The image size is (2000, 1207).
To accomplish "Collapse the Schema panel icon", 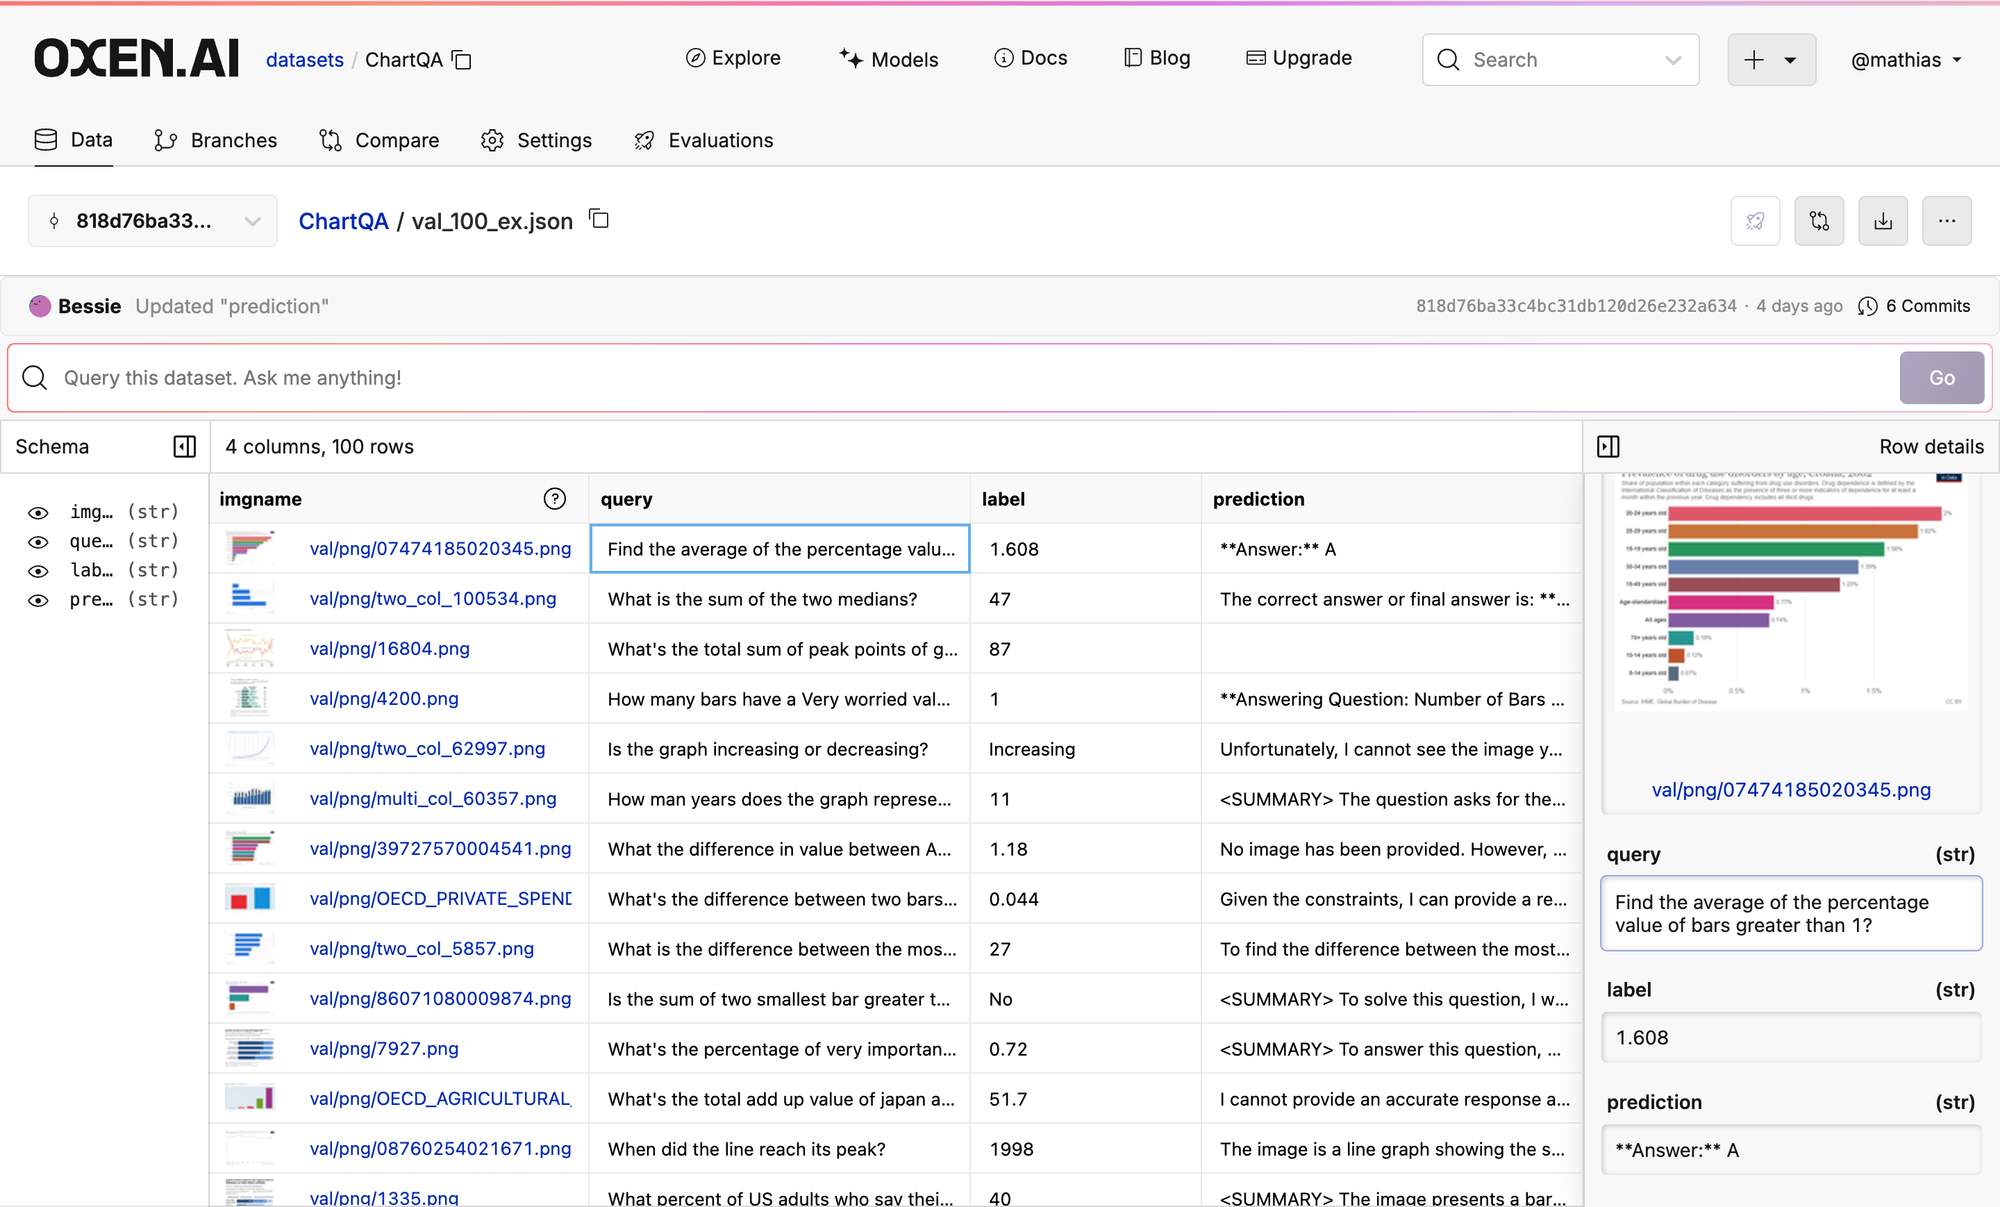I will click(x=184, y=446).
